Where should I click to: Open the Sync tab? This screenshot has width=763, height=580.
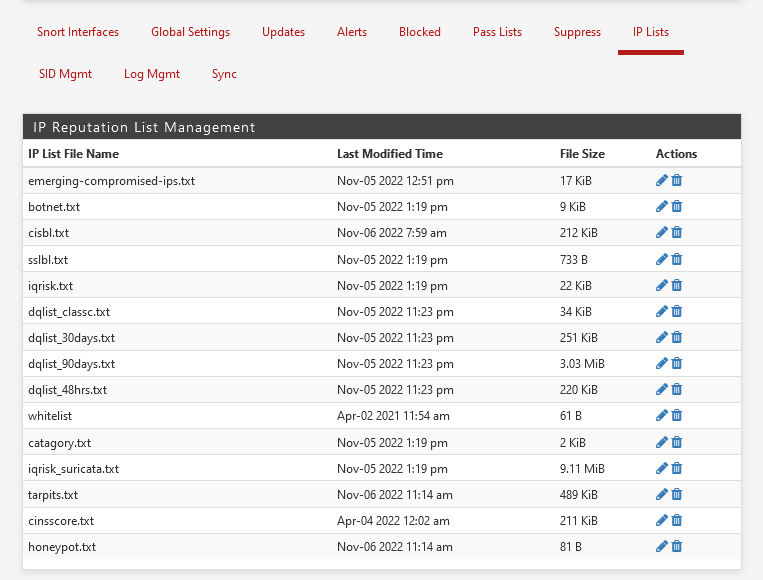pyautogui.click(x=224, y=74)
